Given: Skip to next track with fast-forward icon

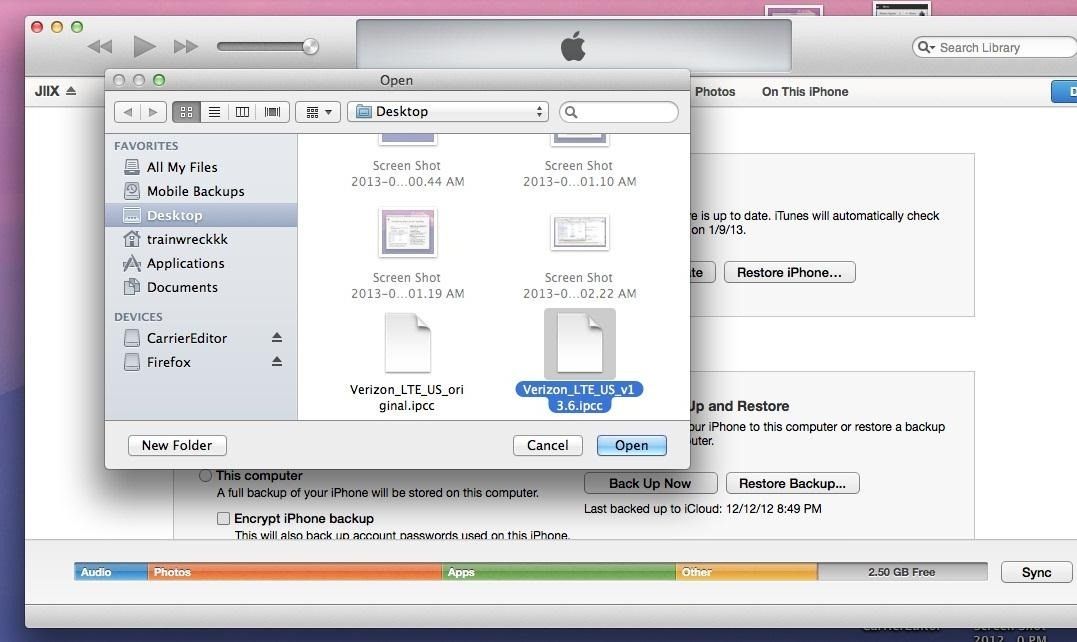Looking at the screenshot, I should click(186, 46).
